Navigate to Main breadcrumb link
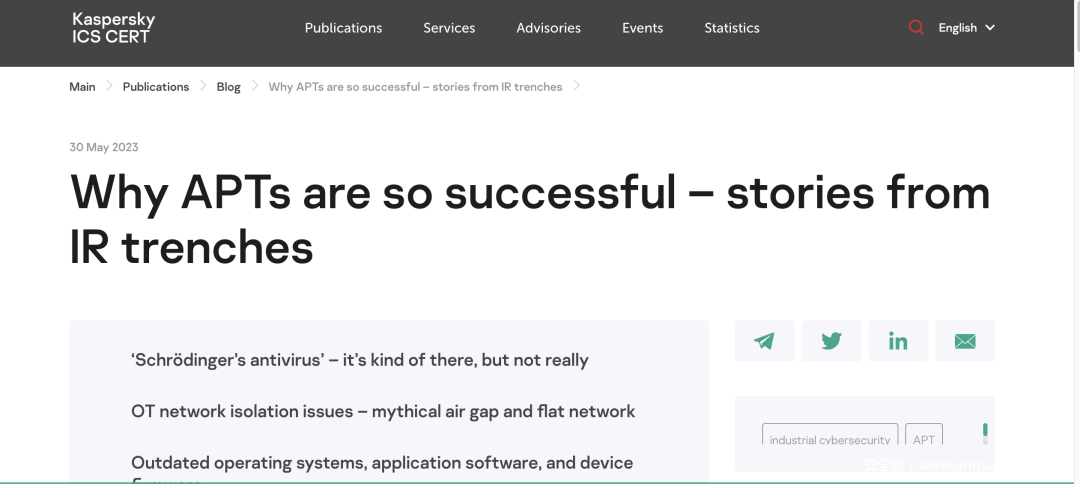This screenshot has width=1080, height=484. [82, 87]
